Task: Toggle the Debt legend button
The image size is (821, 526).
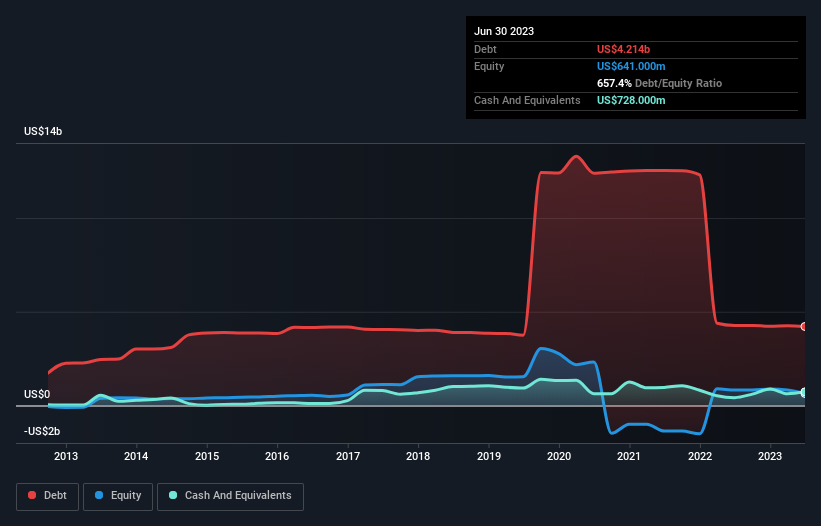Action: pyautogui.click(x=48, y=496)
